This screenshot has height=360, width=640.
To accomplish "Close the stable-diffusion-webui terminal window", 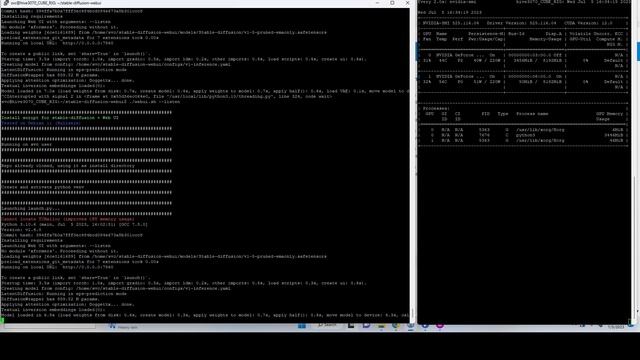I will point(407,2).
